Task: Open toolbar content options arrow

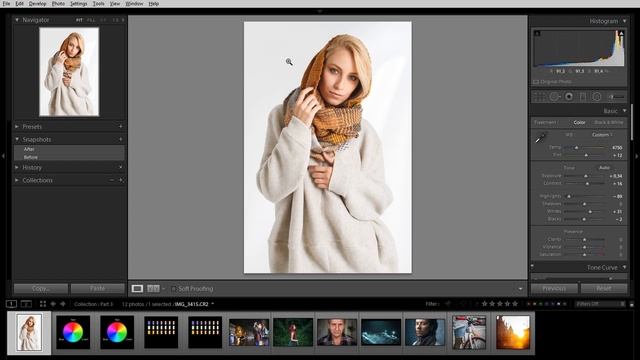Action: [x=520, y=289]
